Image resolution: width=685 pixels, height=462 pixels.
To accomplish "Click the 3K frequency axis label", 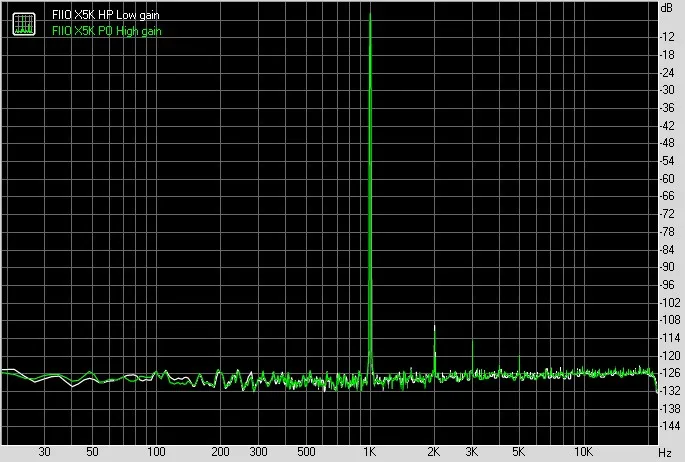I will (x=471, y=452).
